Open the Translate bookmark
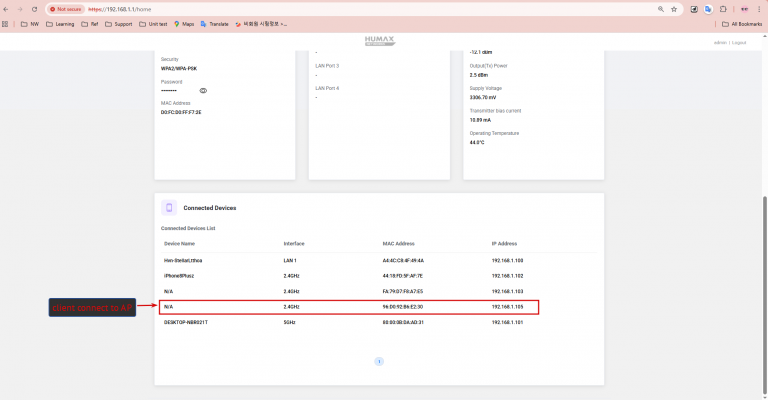 point(215,24)
